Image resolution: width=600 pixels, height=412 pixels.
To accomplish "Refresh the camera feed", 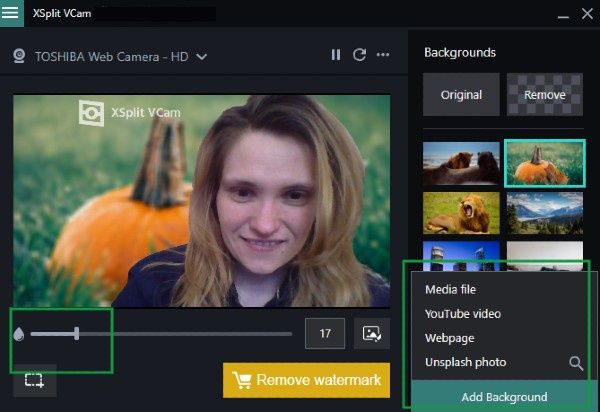I will (359, 55).
